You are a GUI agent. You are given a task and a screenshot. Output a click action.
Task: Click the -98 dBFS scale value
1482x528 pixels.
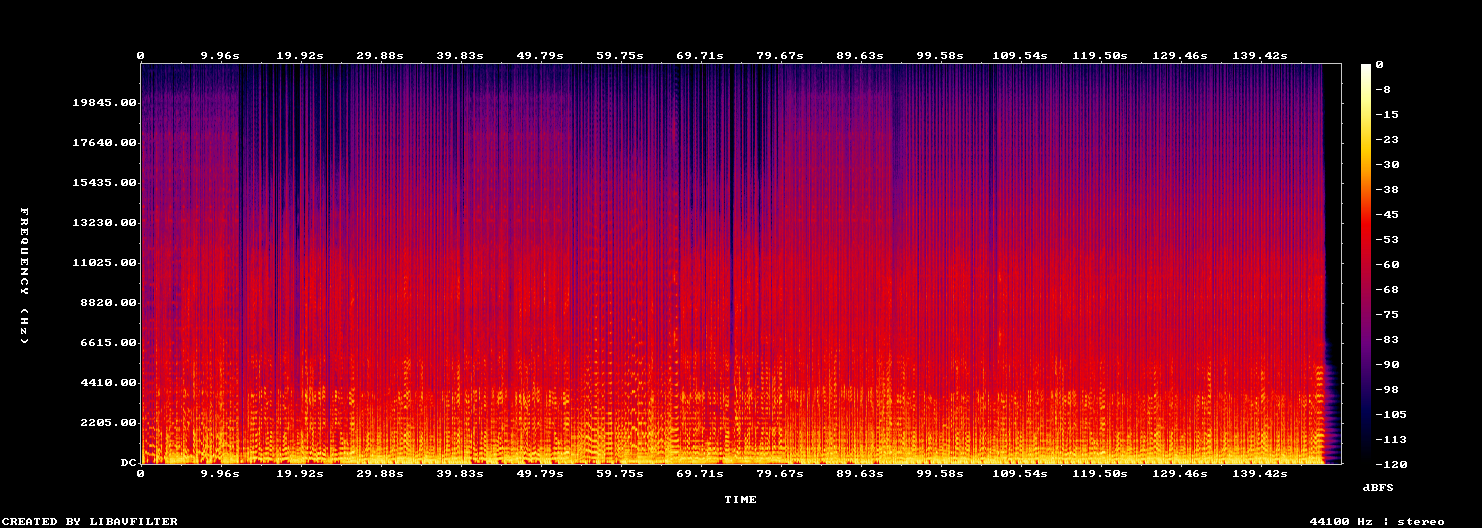[x=1388, y=390]
